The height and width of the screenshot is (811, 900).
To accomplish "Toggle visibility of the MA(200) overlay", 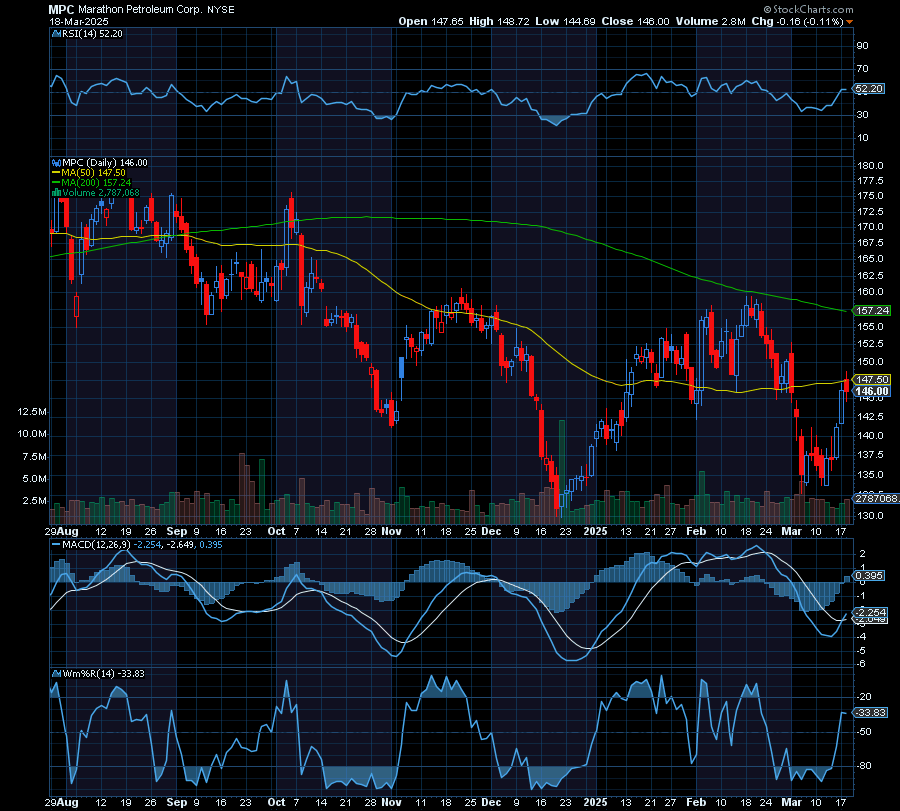I will click(x=54, y=181).
